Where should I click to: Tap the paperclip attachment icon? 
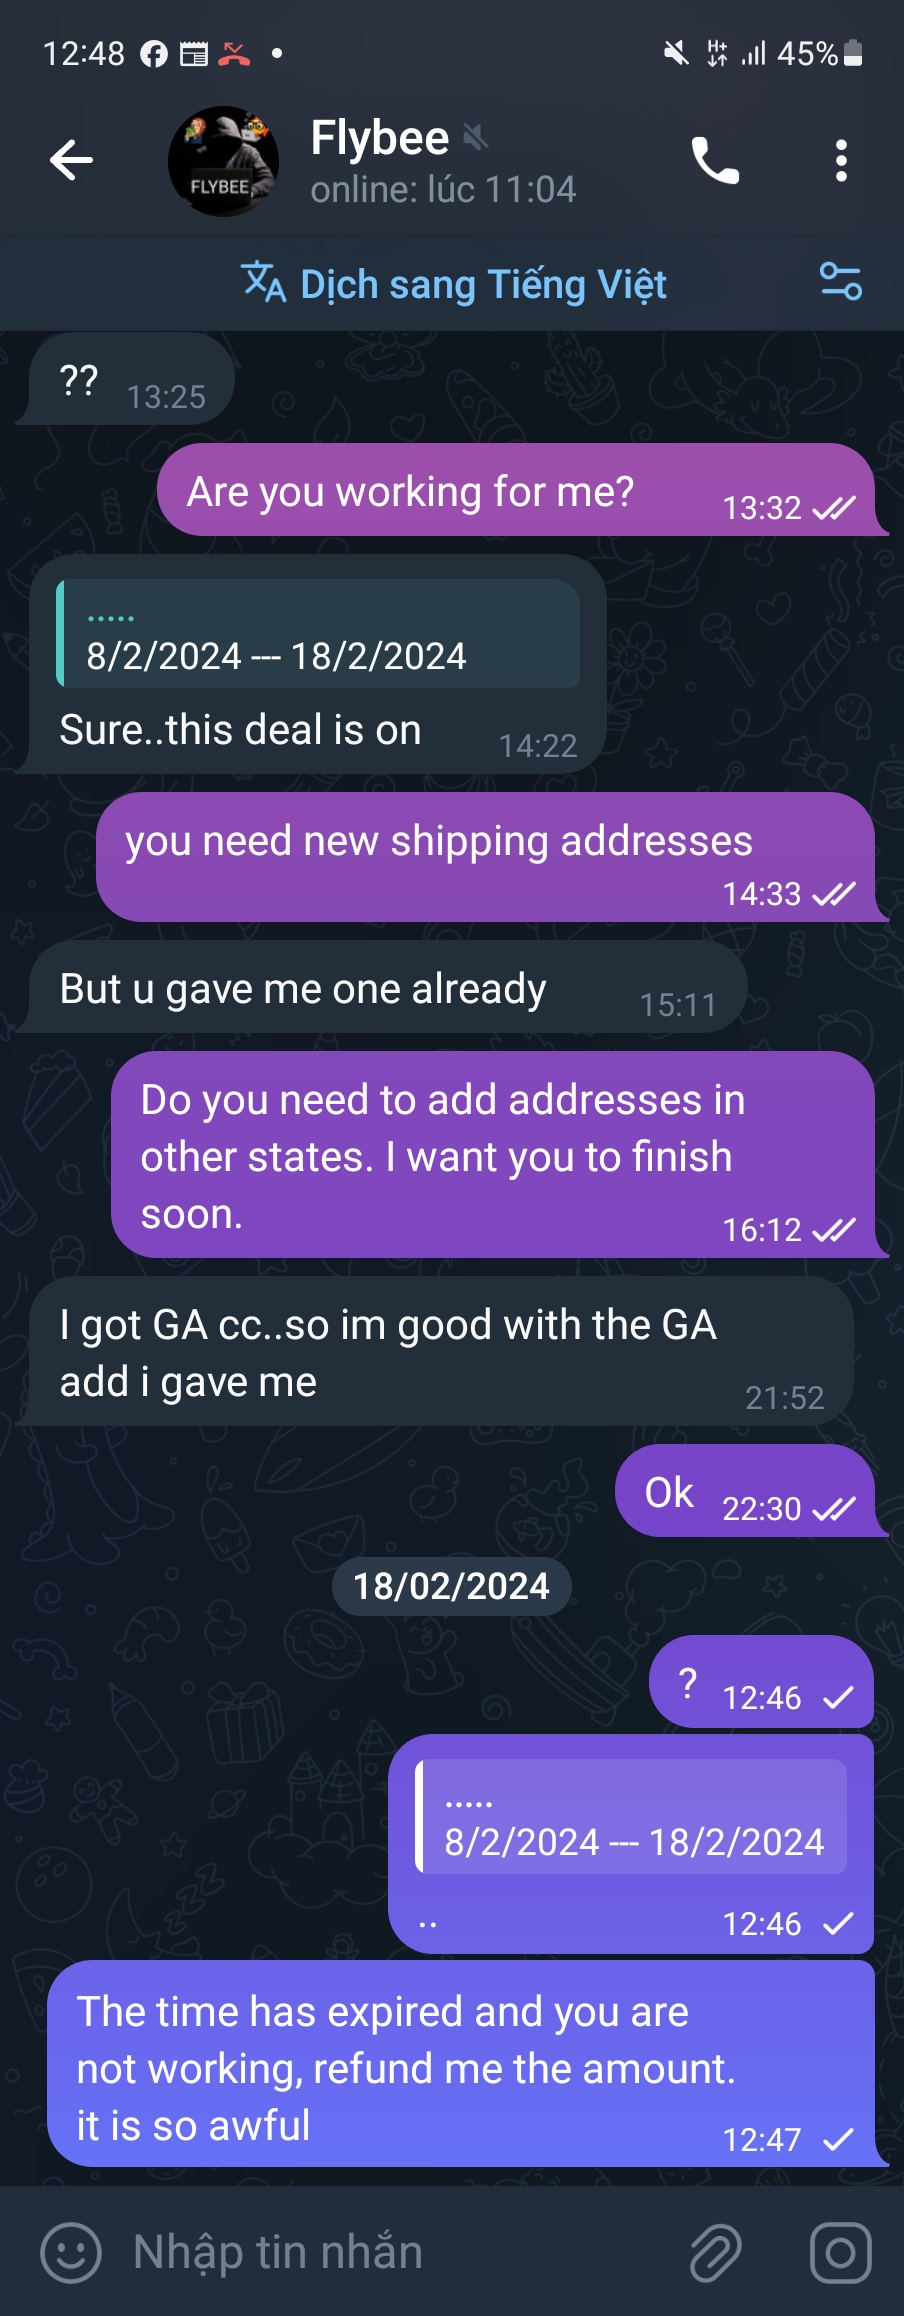(x=716, y=2253)
